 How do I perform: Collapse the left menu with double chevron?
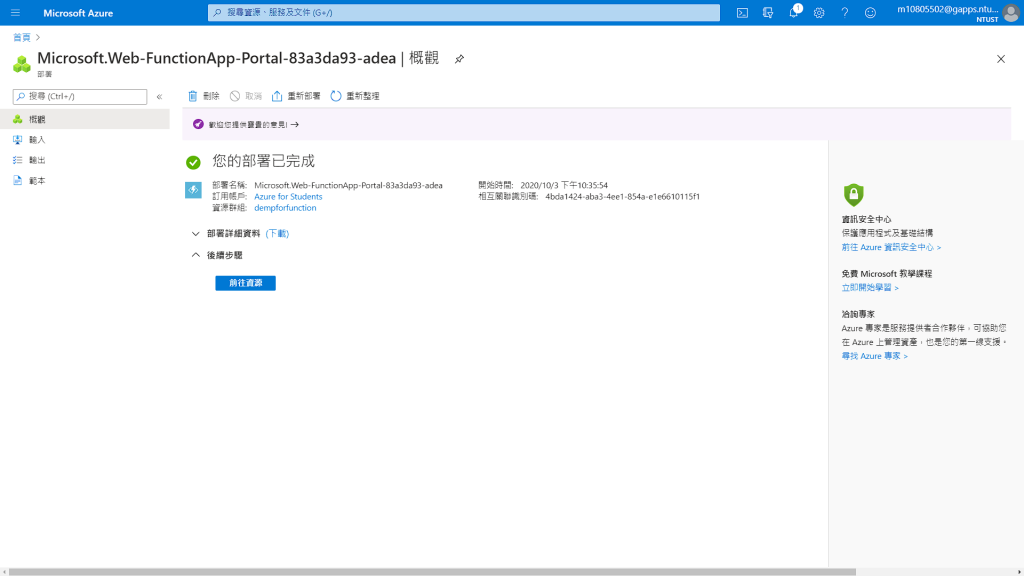pyautogui.click(x=159, y=97)
